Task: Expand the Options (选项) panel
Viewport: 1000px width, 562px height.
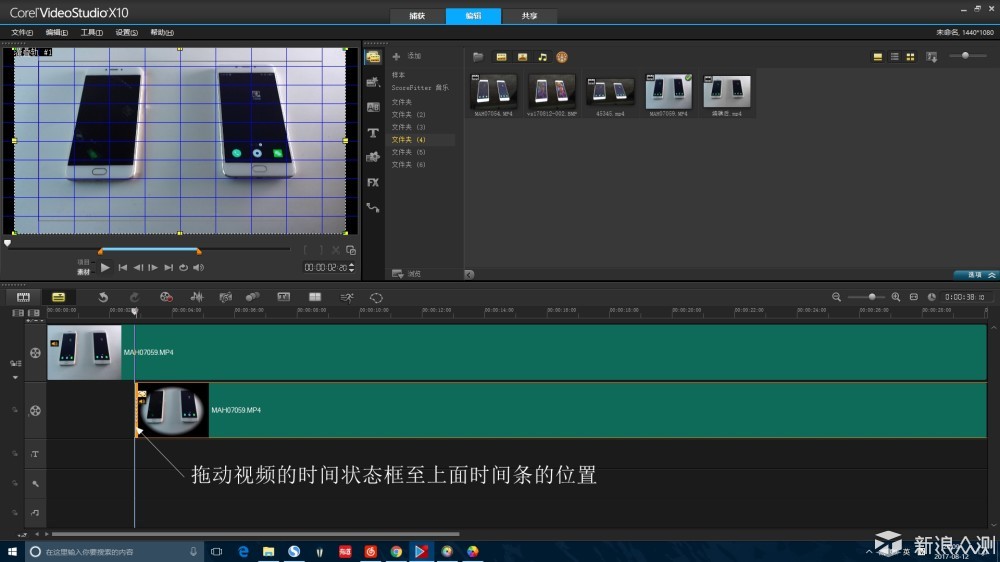Action: click(x=976, y=274)
